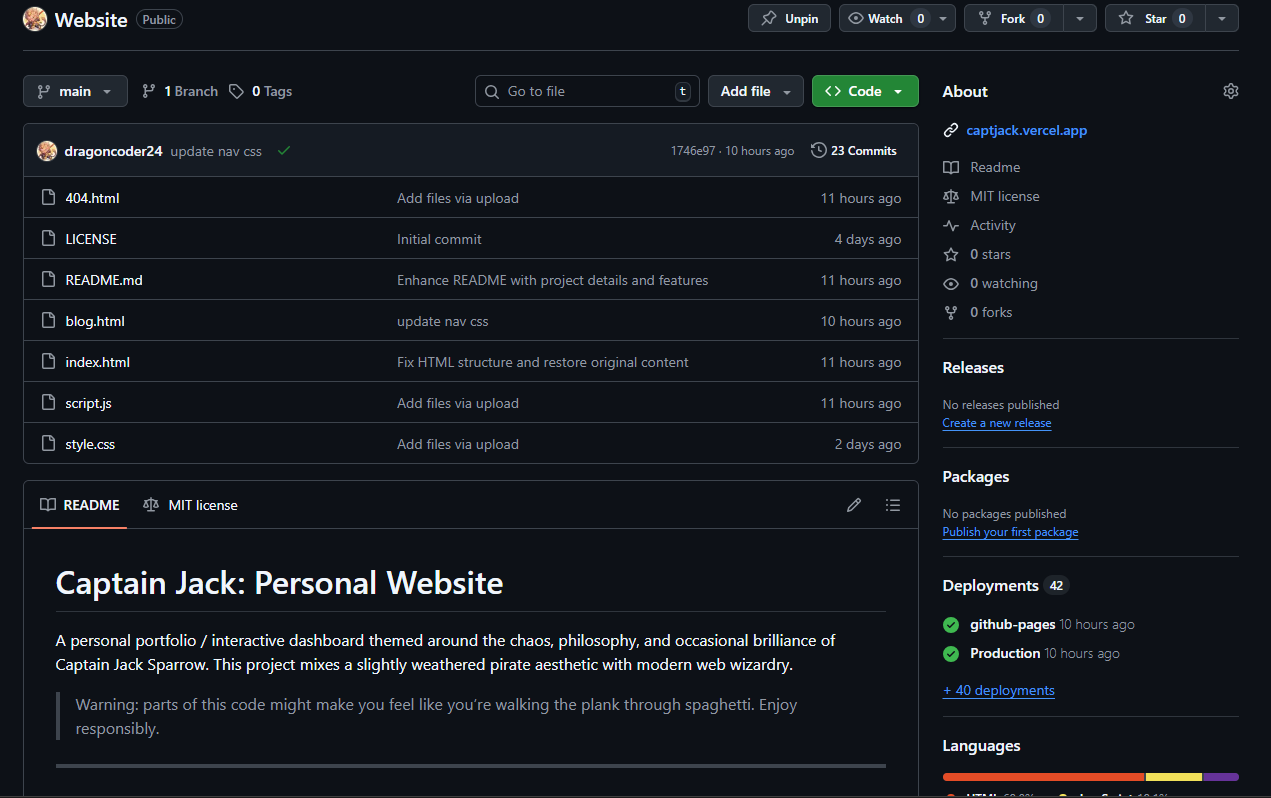Open the 23 Commits history
The width and height of the screenshot is (1271, 798).
click(853, 151)
